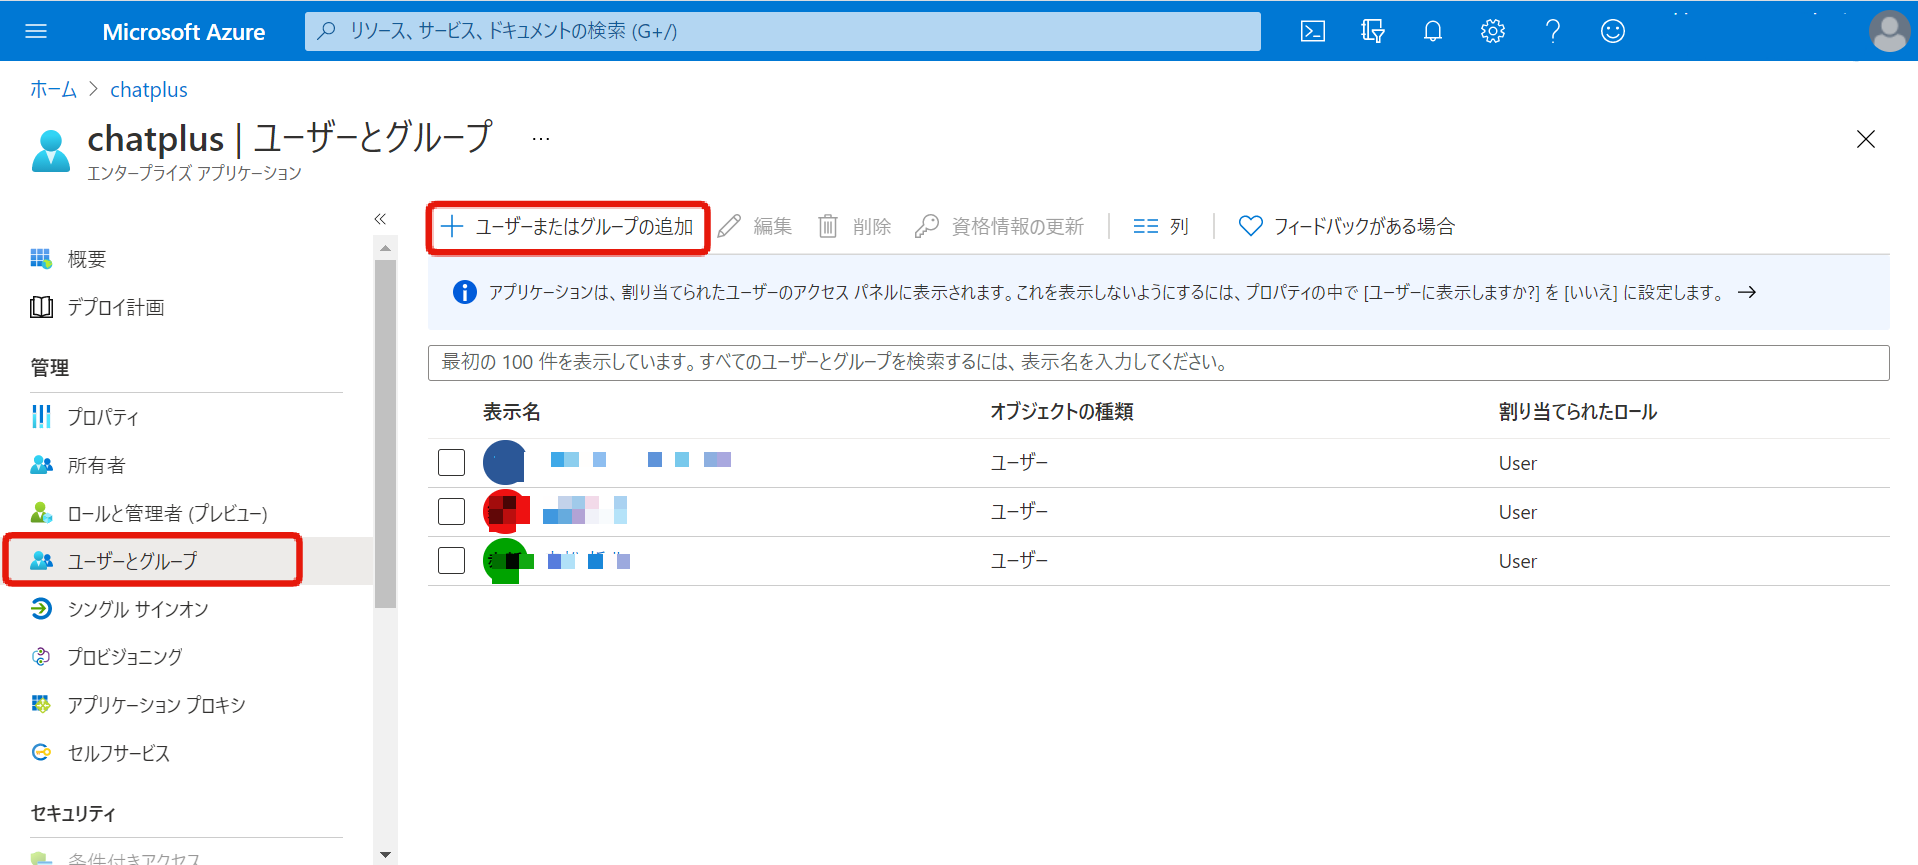Click ホーム in the breadcrumb
The height and width of the screenshot is (865, 1918).
coord(53,90)
